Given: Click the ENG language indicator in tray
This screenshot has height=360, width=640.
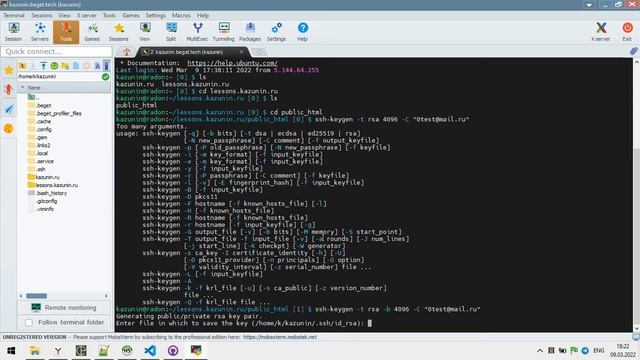Looking at the screenshot, I should tap(598, 351).
